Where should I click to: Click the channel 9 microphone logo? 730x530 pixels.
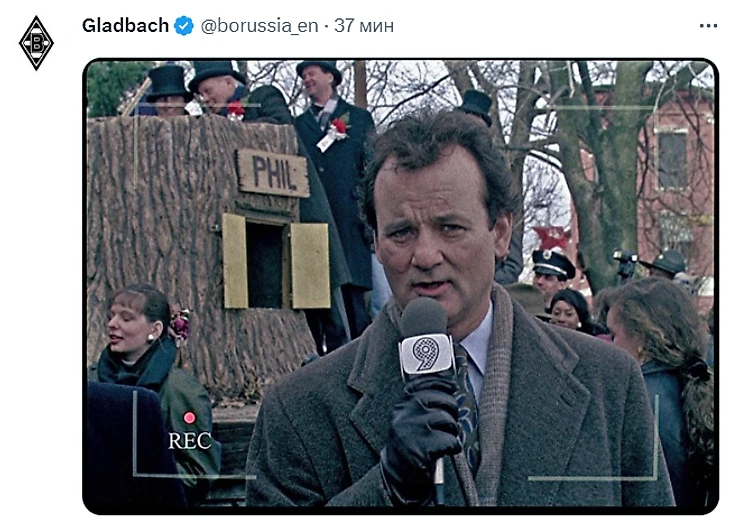pyautogui.click(x=427, y=354)
